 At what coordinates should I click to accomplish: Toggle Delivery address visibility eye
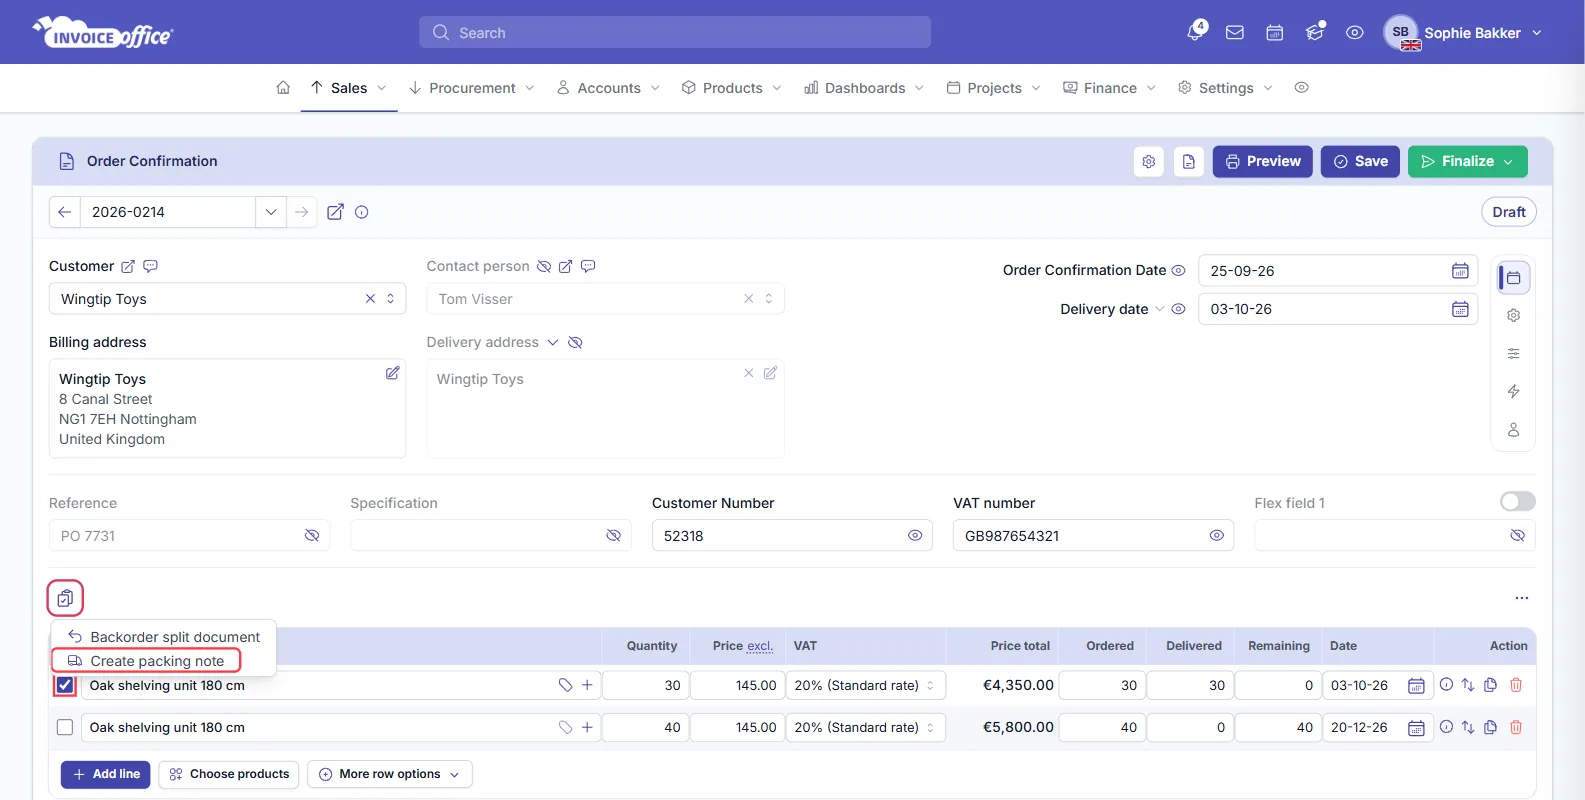(575, 342)
